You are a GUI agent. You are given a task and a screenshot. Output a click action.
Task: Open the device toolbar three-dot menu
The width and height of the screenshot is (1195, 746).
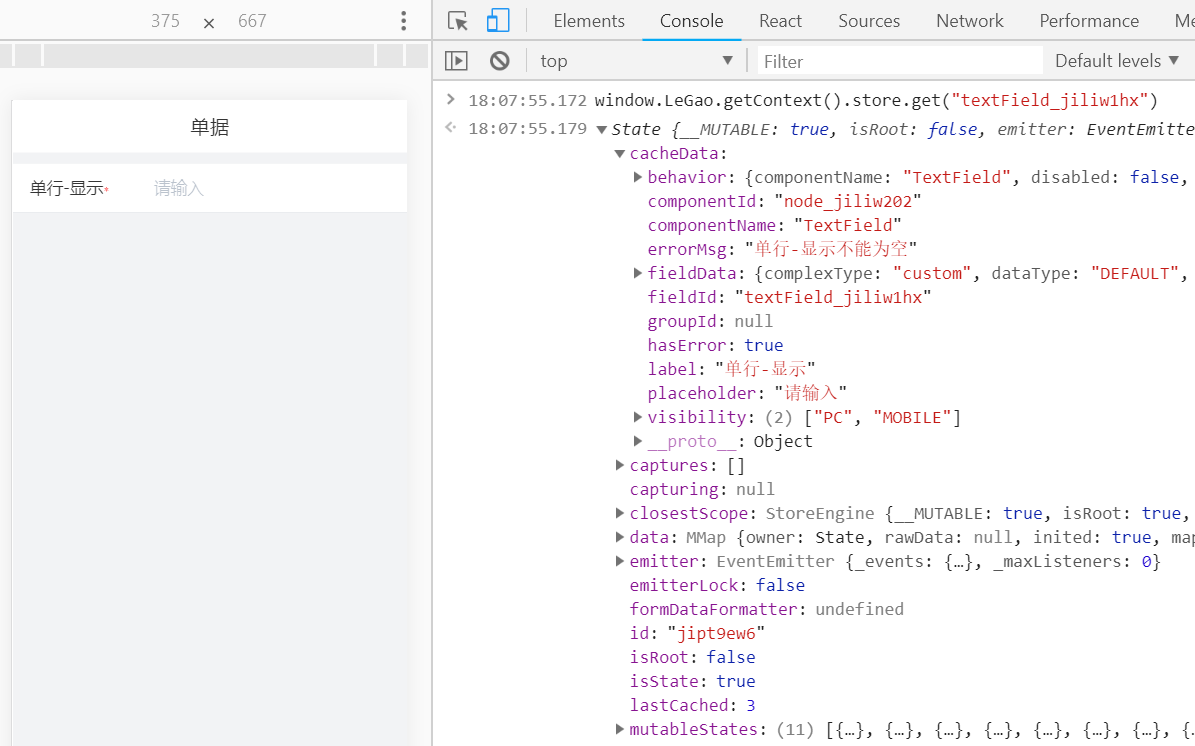point(404,21)
